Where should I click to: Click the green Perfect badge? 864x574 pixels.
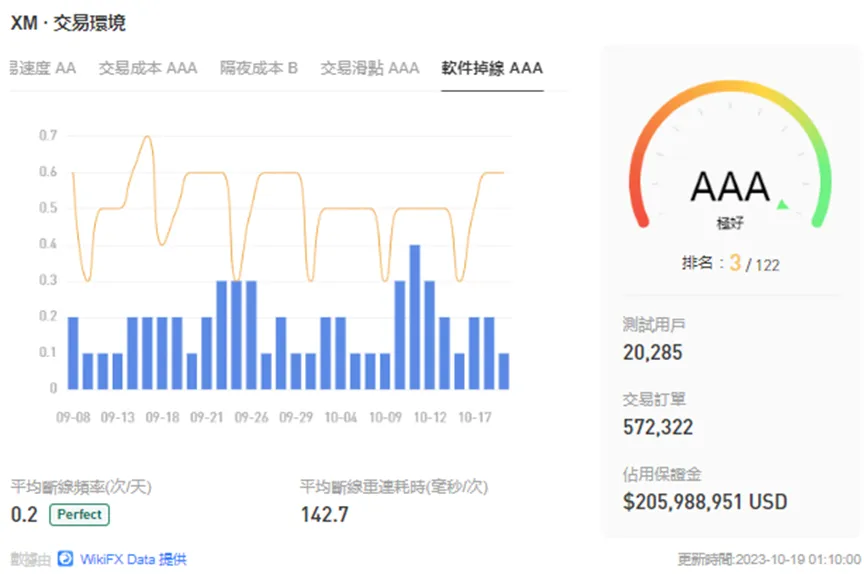(x=79, y=515)
